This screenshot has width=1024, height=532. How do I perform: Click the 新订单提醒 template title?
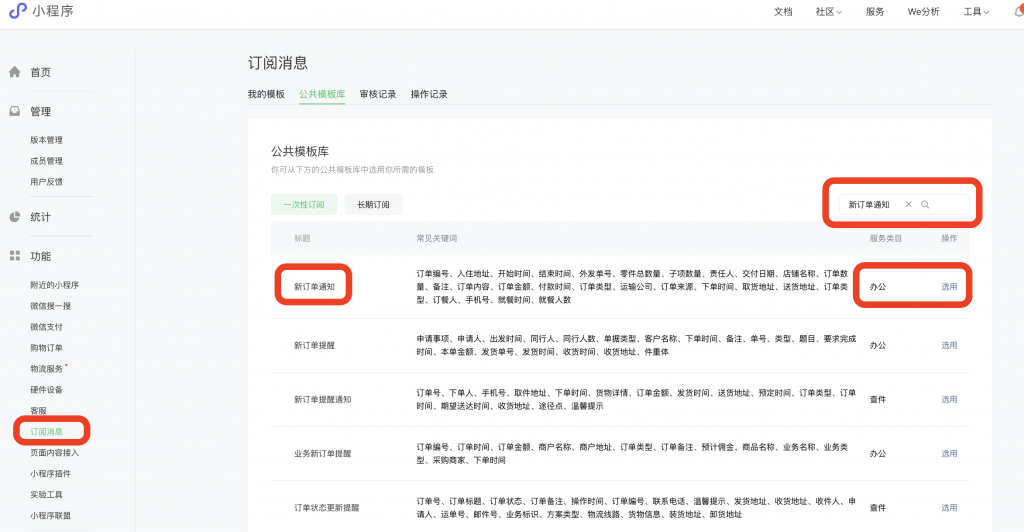click(314, 345)
